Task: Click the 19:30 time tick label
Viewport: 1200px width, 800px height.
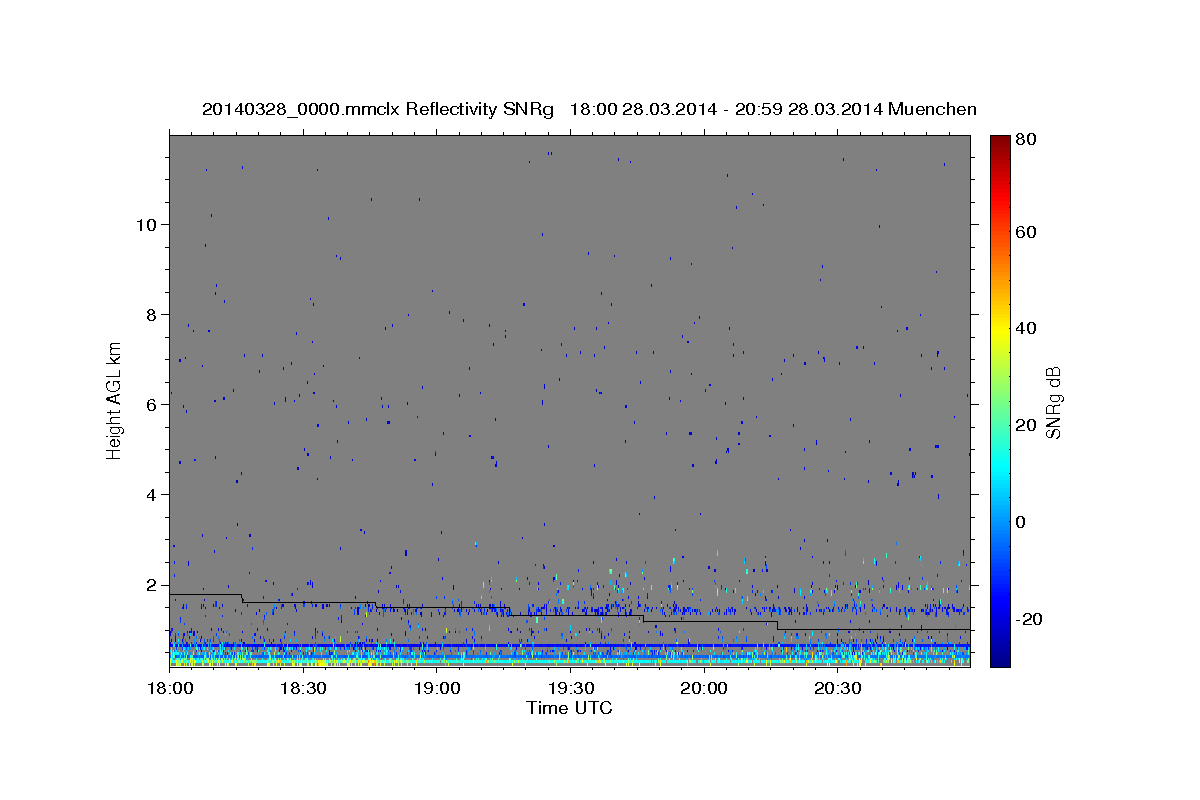Action: (570, 690)
